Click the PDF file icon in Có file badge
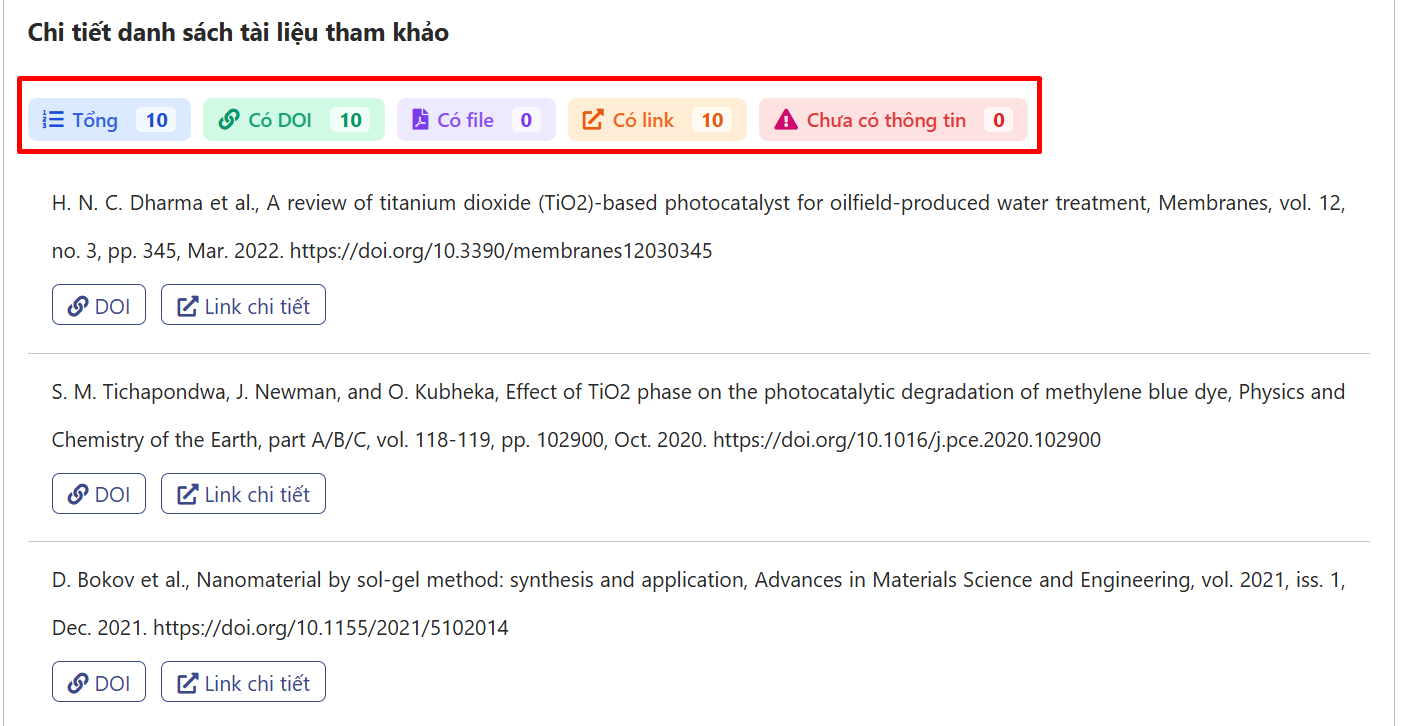The height and width of the screenshot is (726, 1407). 420,120
